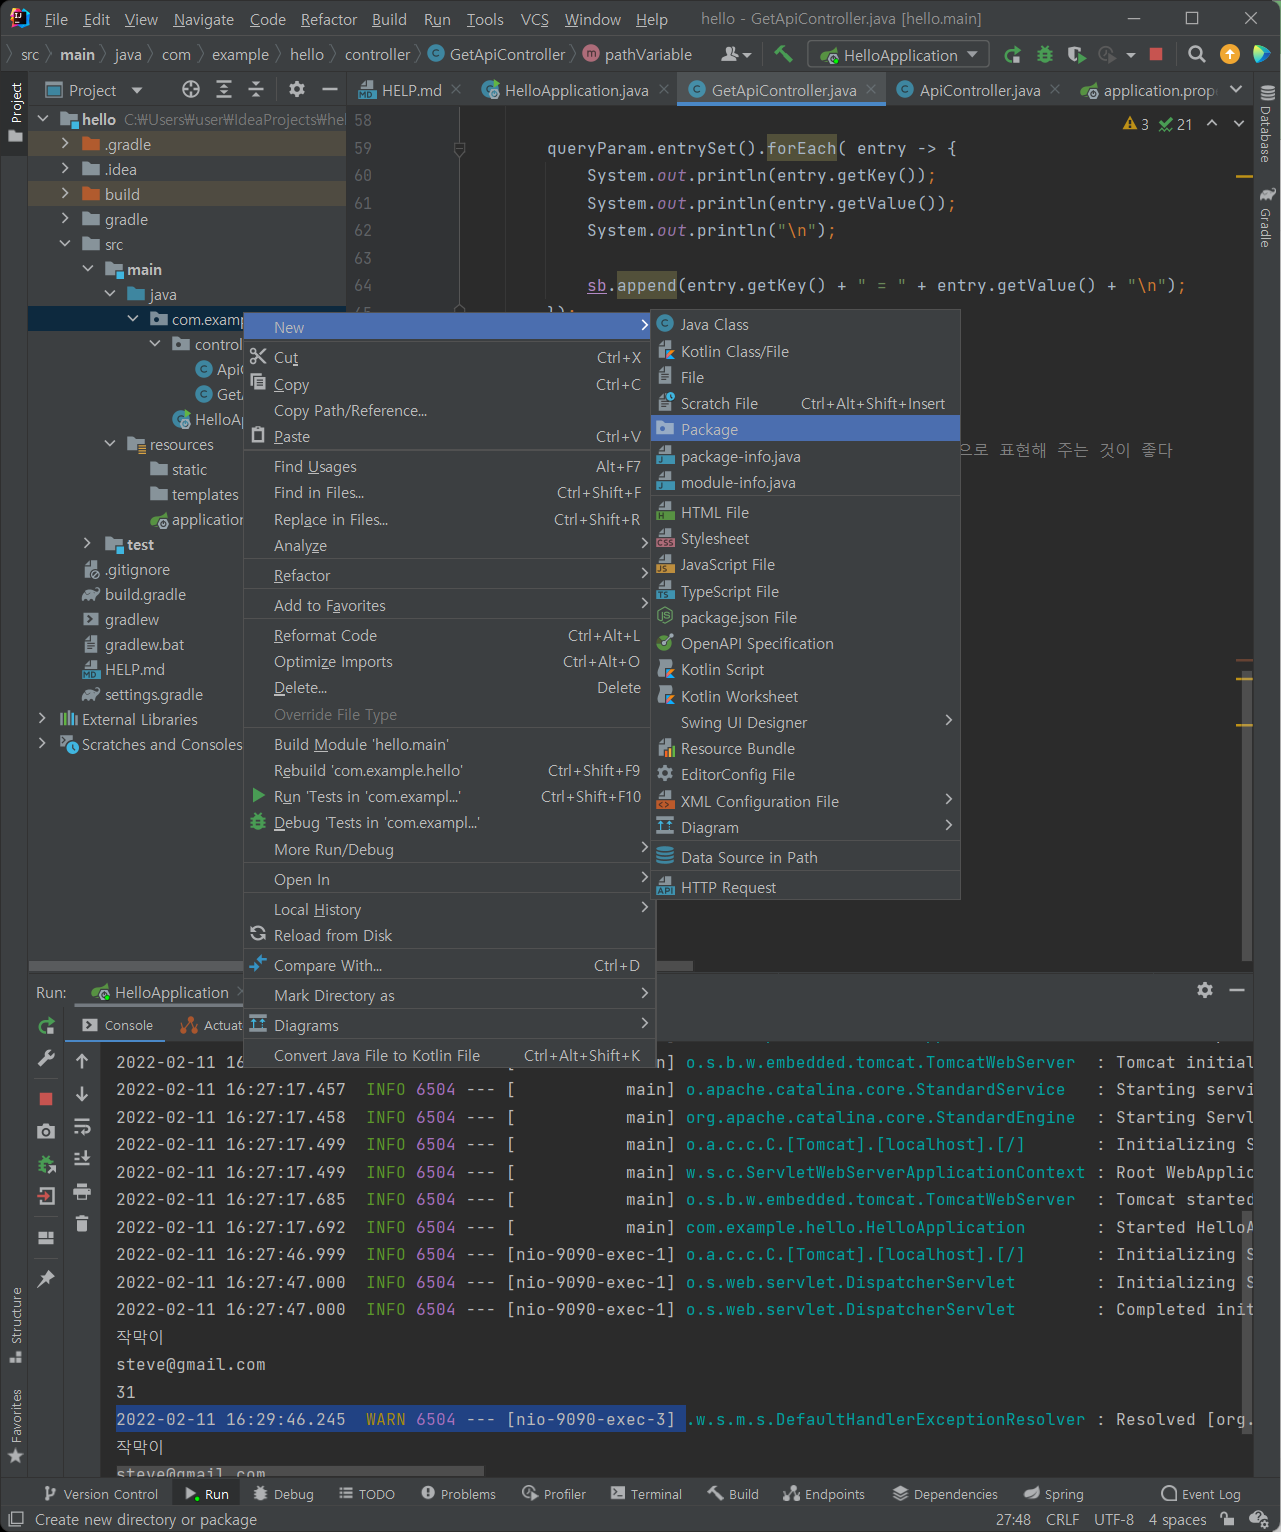Image resolution: width=1281 pixels, height=1532 pixels.
Task: Open the Problems tool window button
Action: coord(458,1494)
